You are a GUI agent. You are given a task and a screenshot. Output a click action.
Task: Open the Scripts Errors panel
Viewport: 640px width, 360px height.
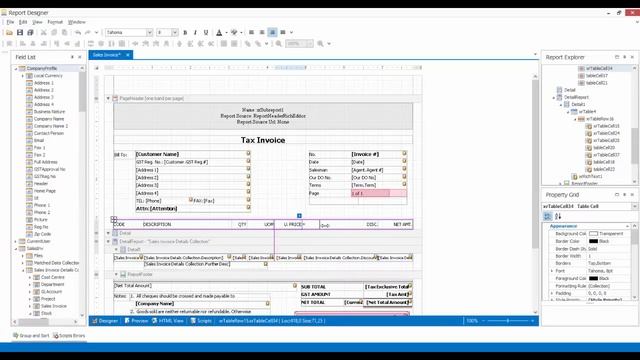[69, 336]
